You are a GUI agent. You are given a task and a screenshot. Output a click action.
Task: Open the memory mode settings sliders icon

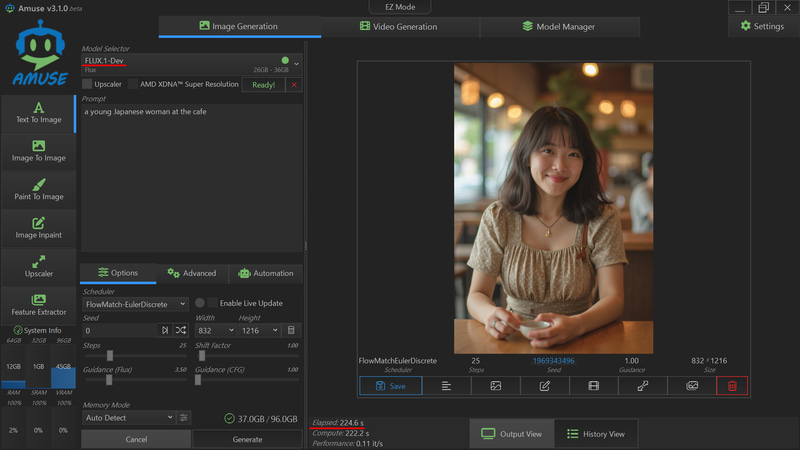click(x=184, y=418)
